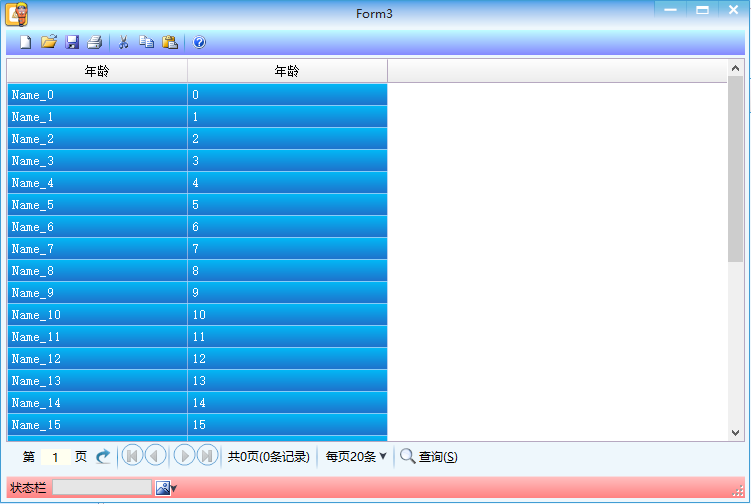Click the Print toolbar icon
The image size is (751, 504).
tap(95, 42)
